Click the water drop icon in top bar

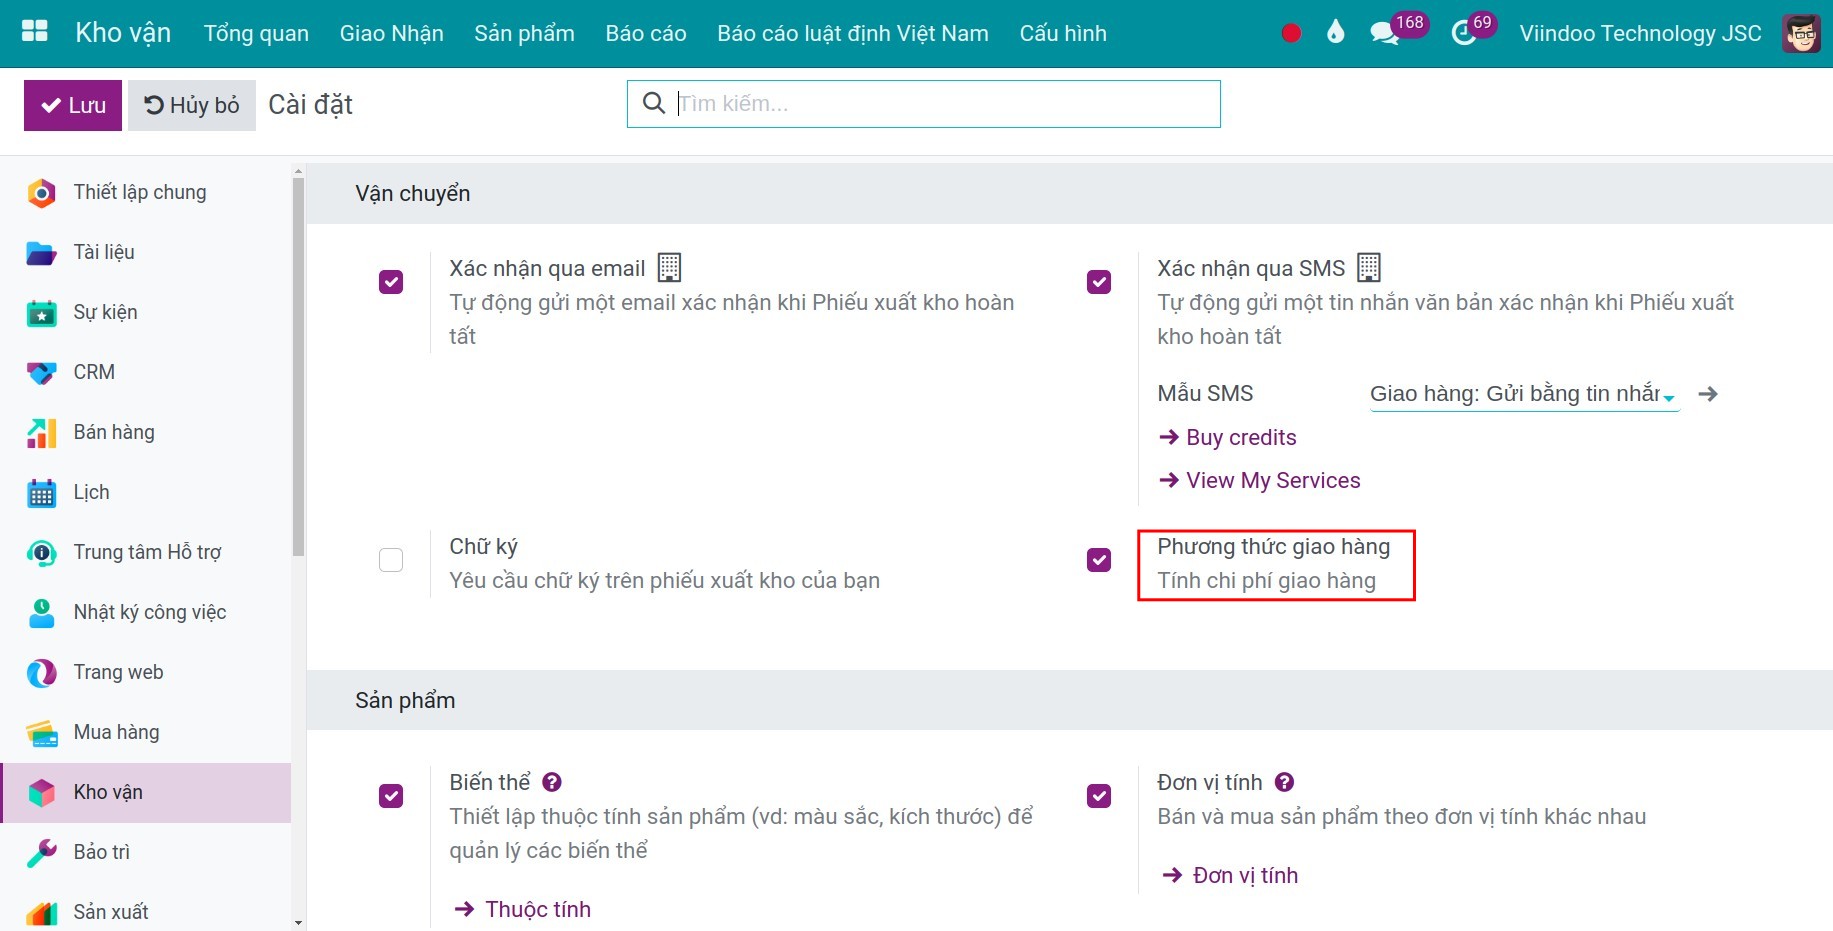pos(1335,33)
